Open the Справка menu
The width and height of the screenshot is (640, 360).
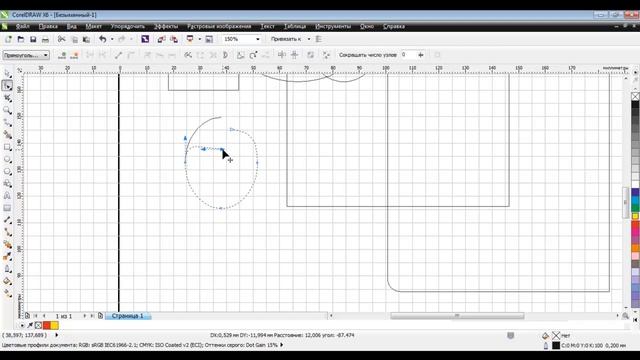pos(394,27)
